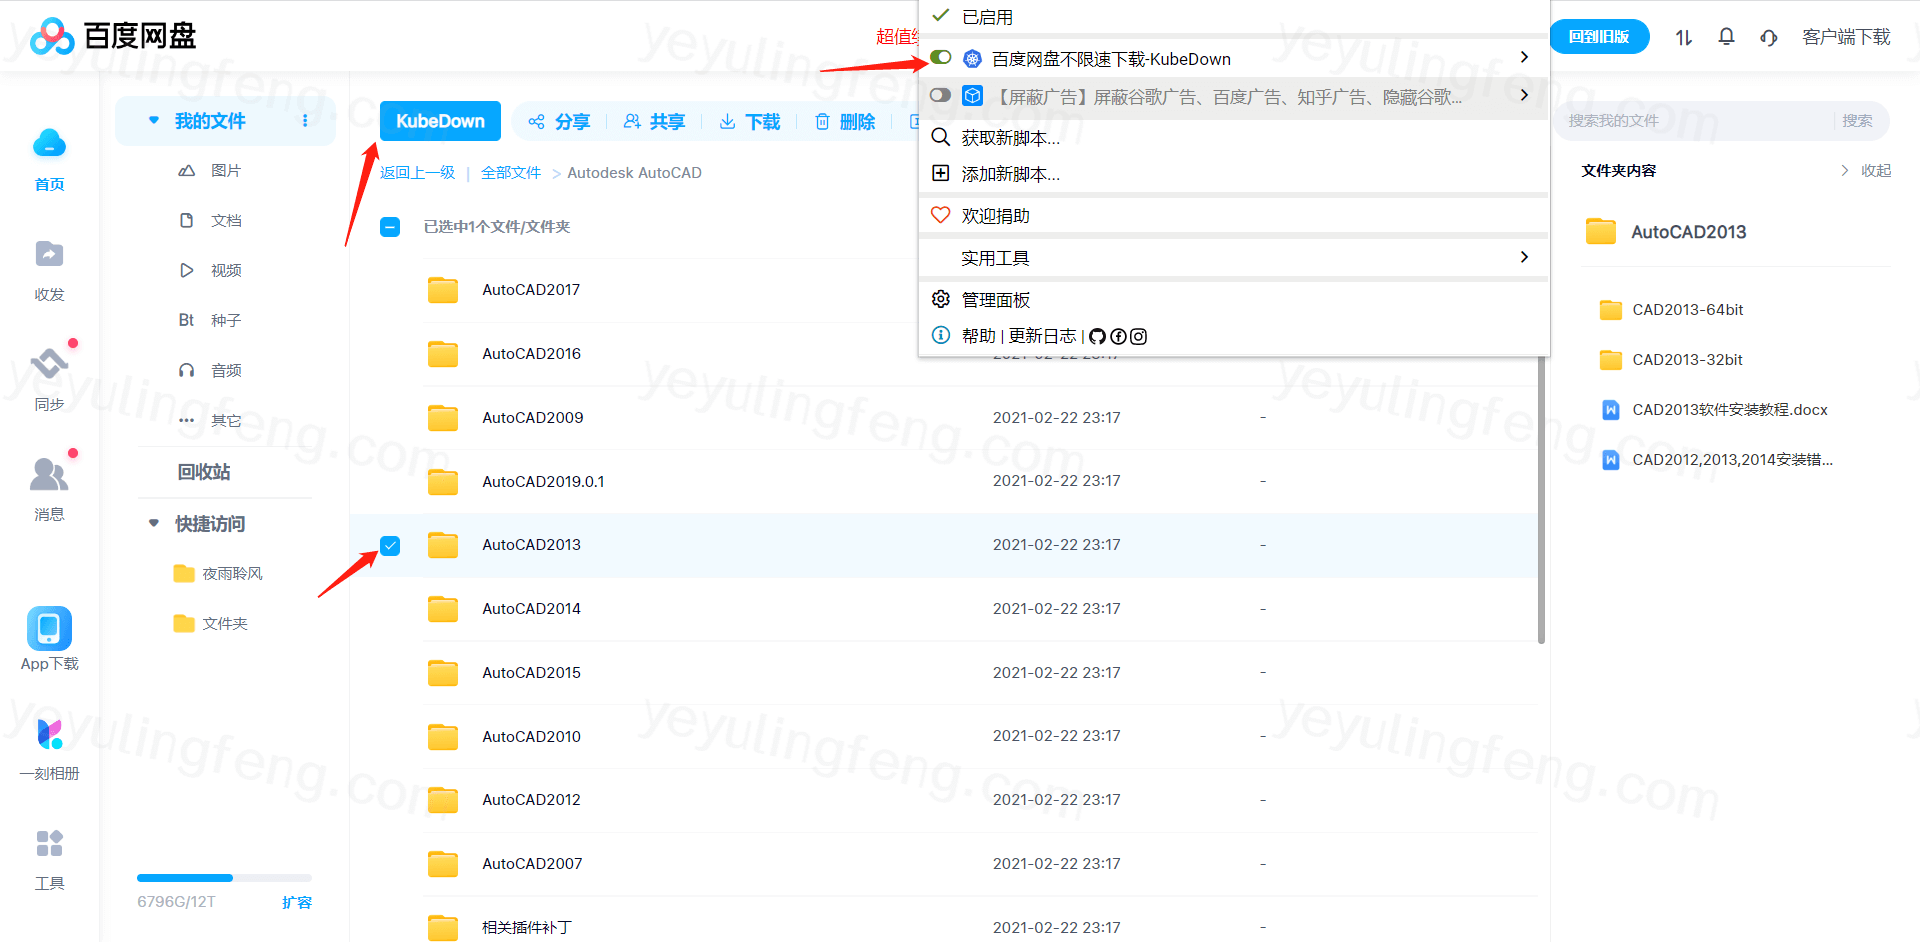The width and height of the screenshot is (1920, 942).
Task: Open the AutoCAD2019.0.1 folder name
Action: tap(543, 482)
